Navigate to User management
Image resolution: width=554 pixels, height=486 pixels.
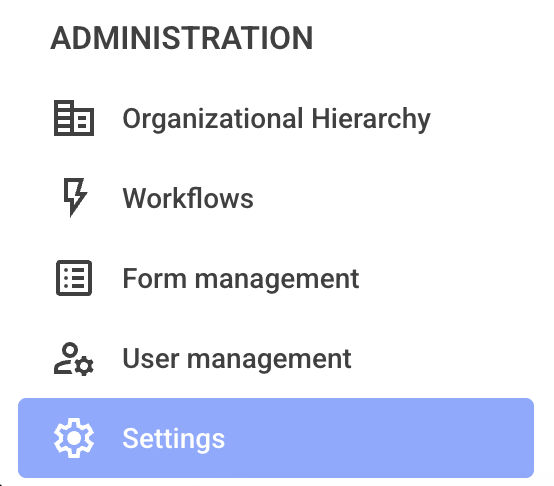coord(276,358)
